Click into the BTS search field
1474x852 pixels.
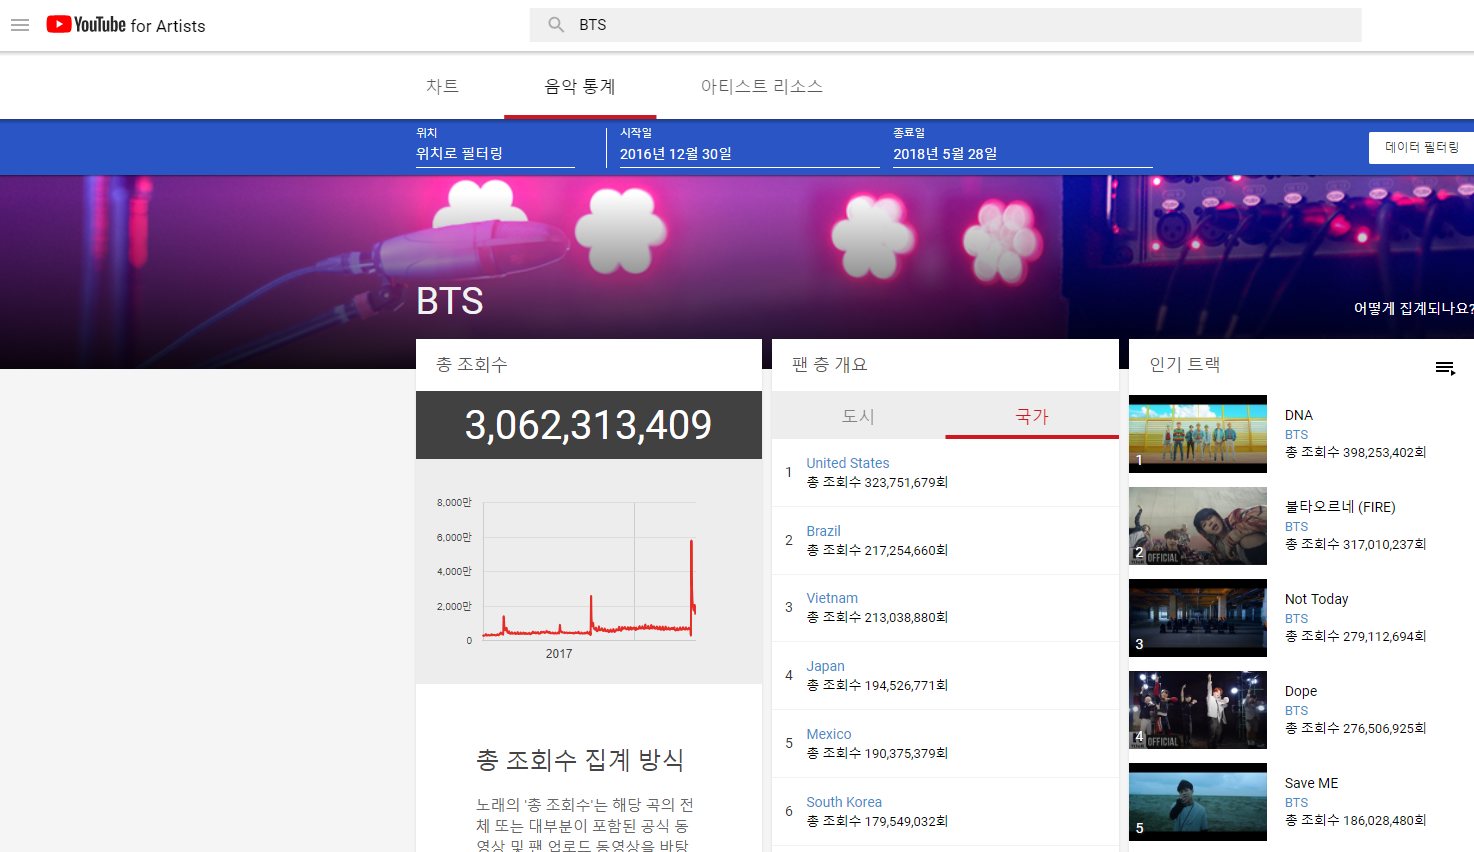[960, 25]
